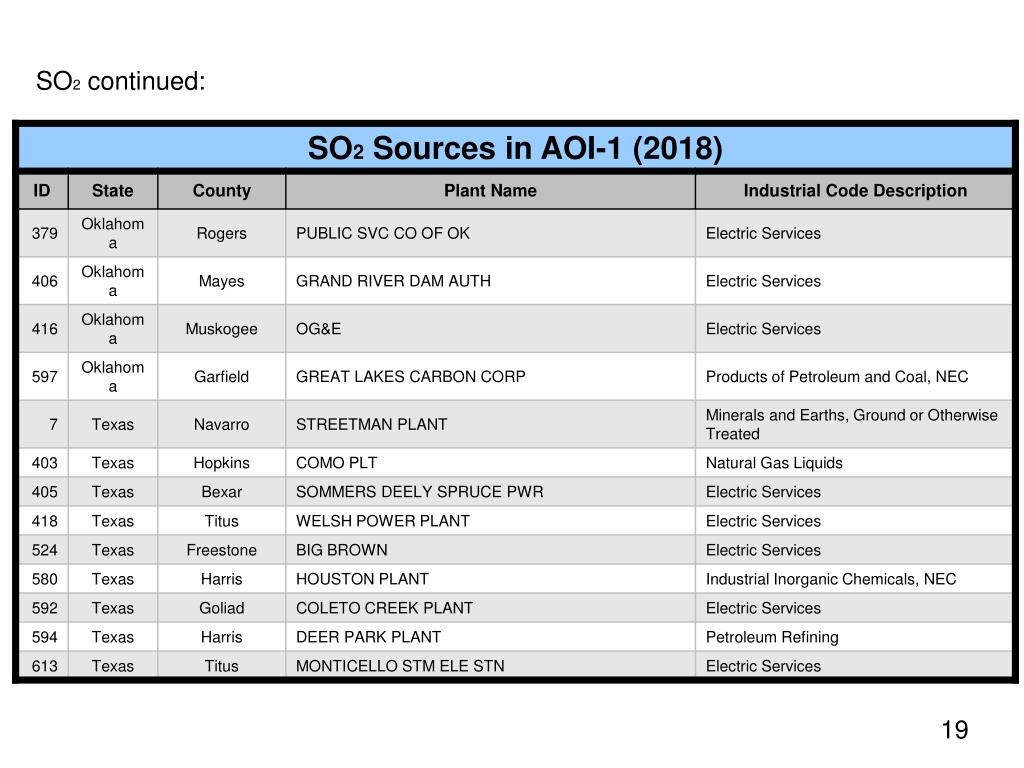Viewport: 1024px width, 768px height.
Task: Click the 'State' column header
Action: [x=112, y=191]
